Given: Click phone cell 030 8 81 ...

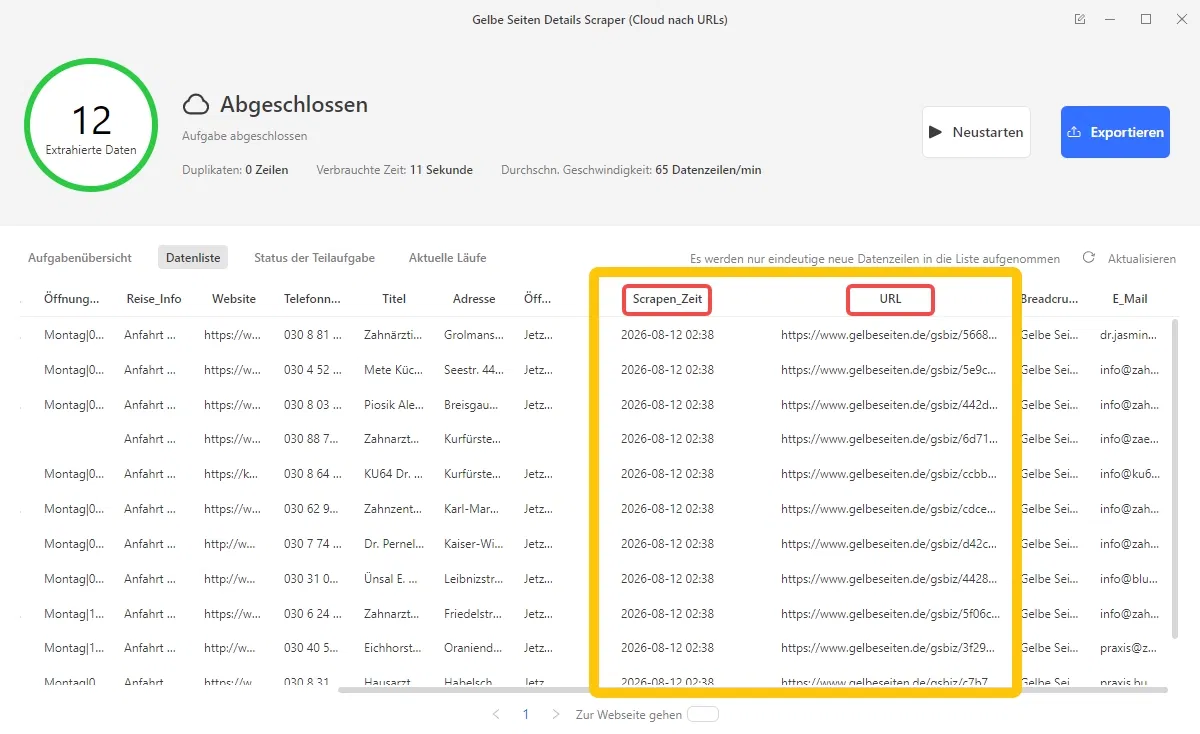Looking at the screenshot, I should pos(313,335).
